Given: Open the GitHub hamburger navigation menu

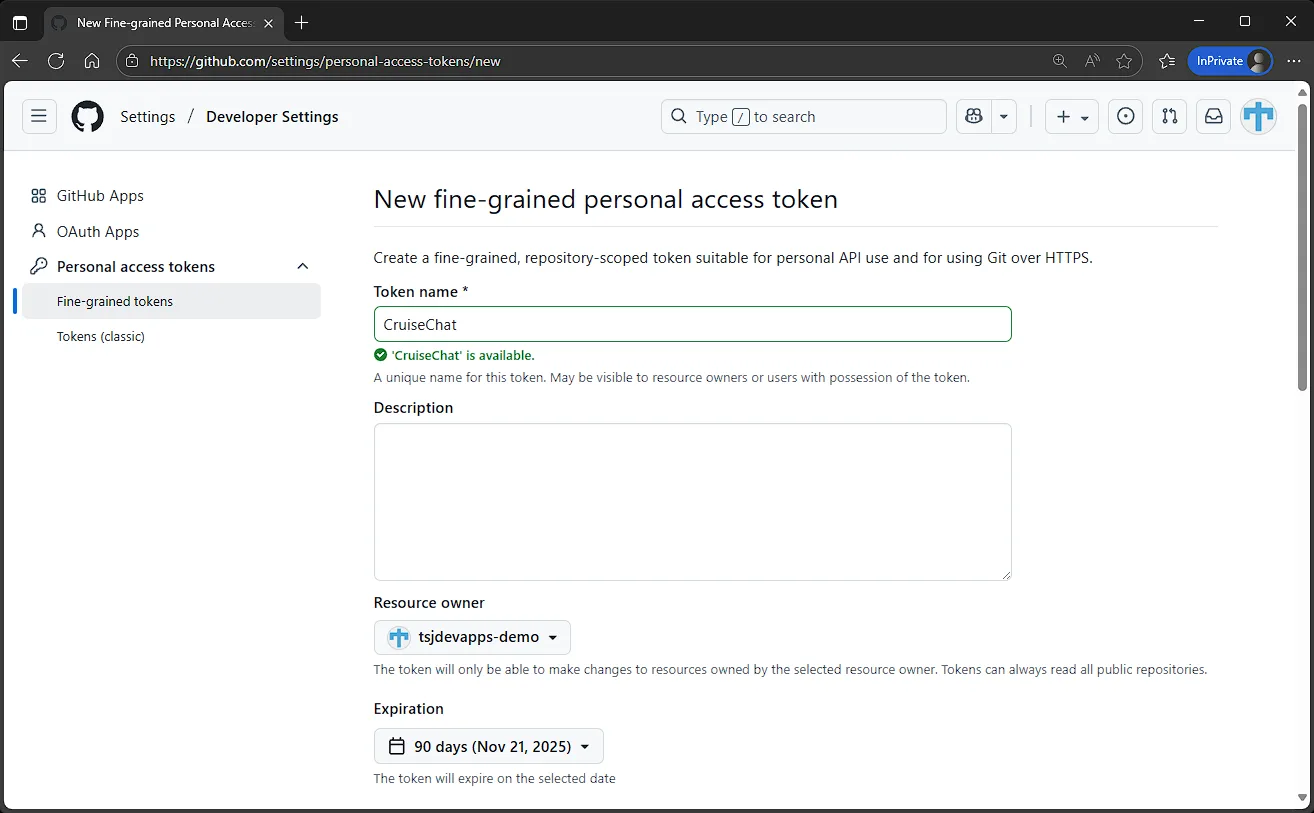Looking at the screenshot, I should [39, 116].
